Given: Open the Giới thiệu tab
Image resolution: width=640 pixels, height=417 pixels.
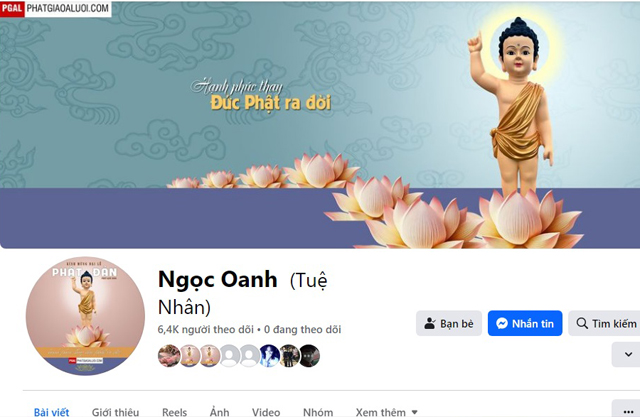Looking at the screenshot, I should (x=116, y=412).
